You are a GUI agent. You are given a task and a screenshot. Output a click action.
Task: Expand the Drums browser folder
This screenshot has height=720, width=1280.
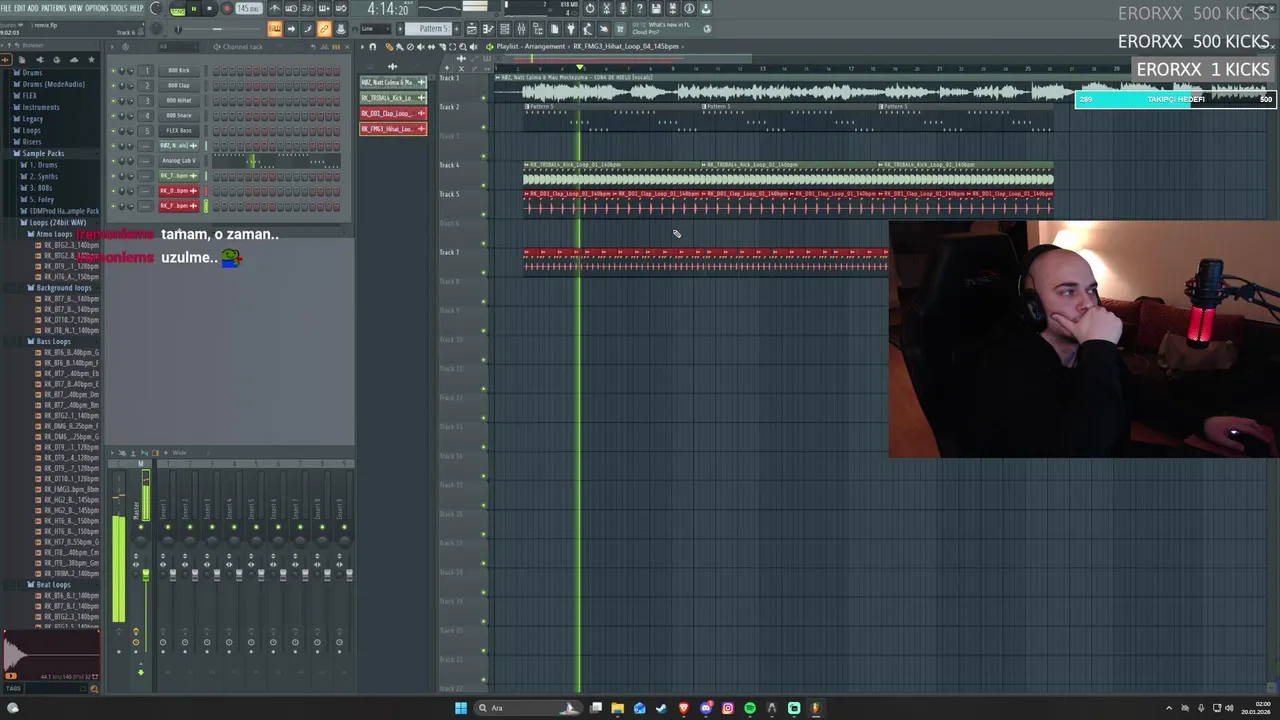pos(31,73)
